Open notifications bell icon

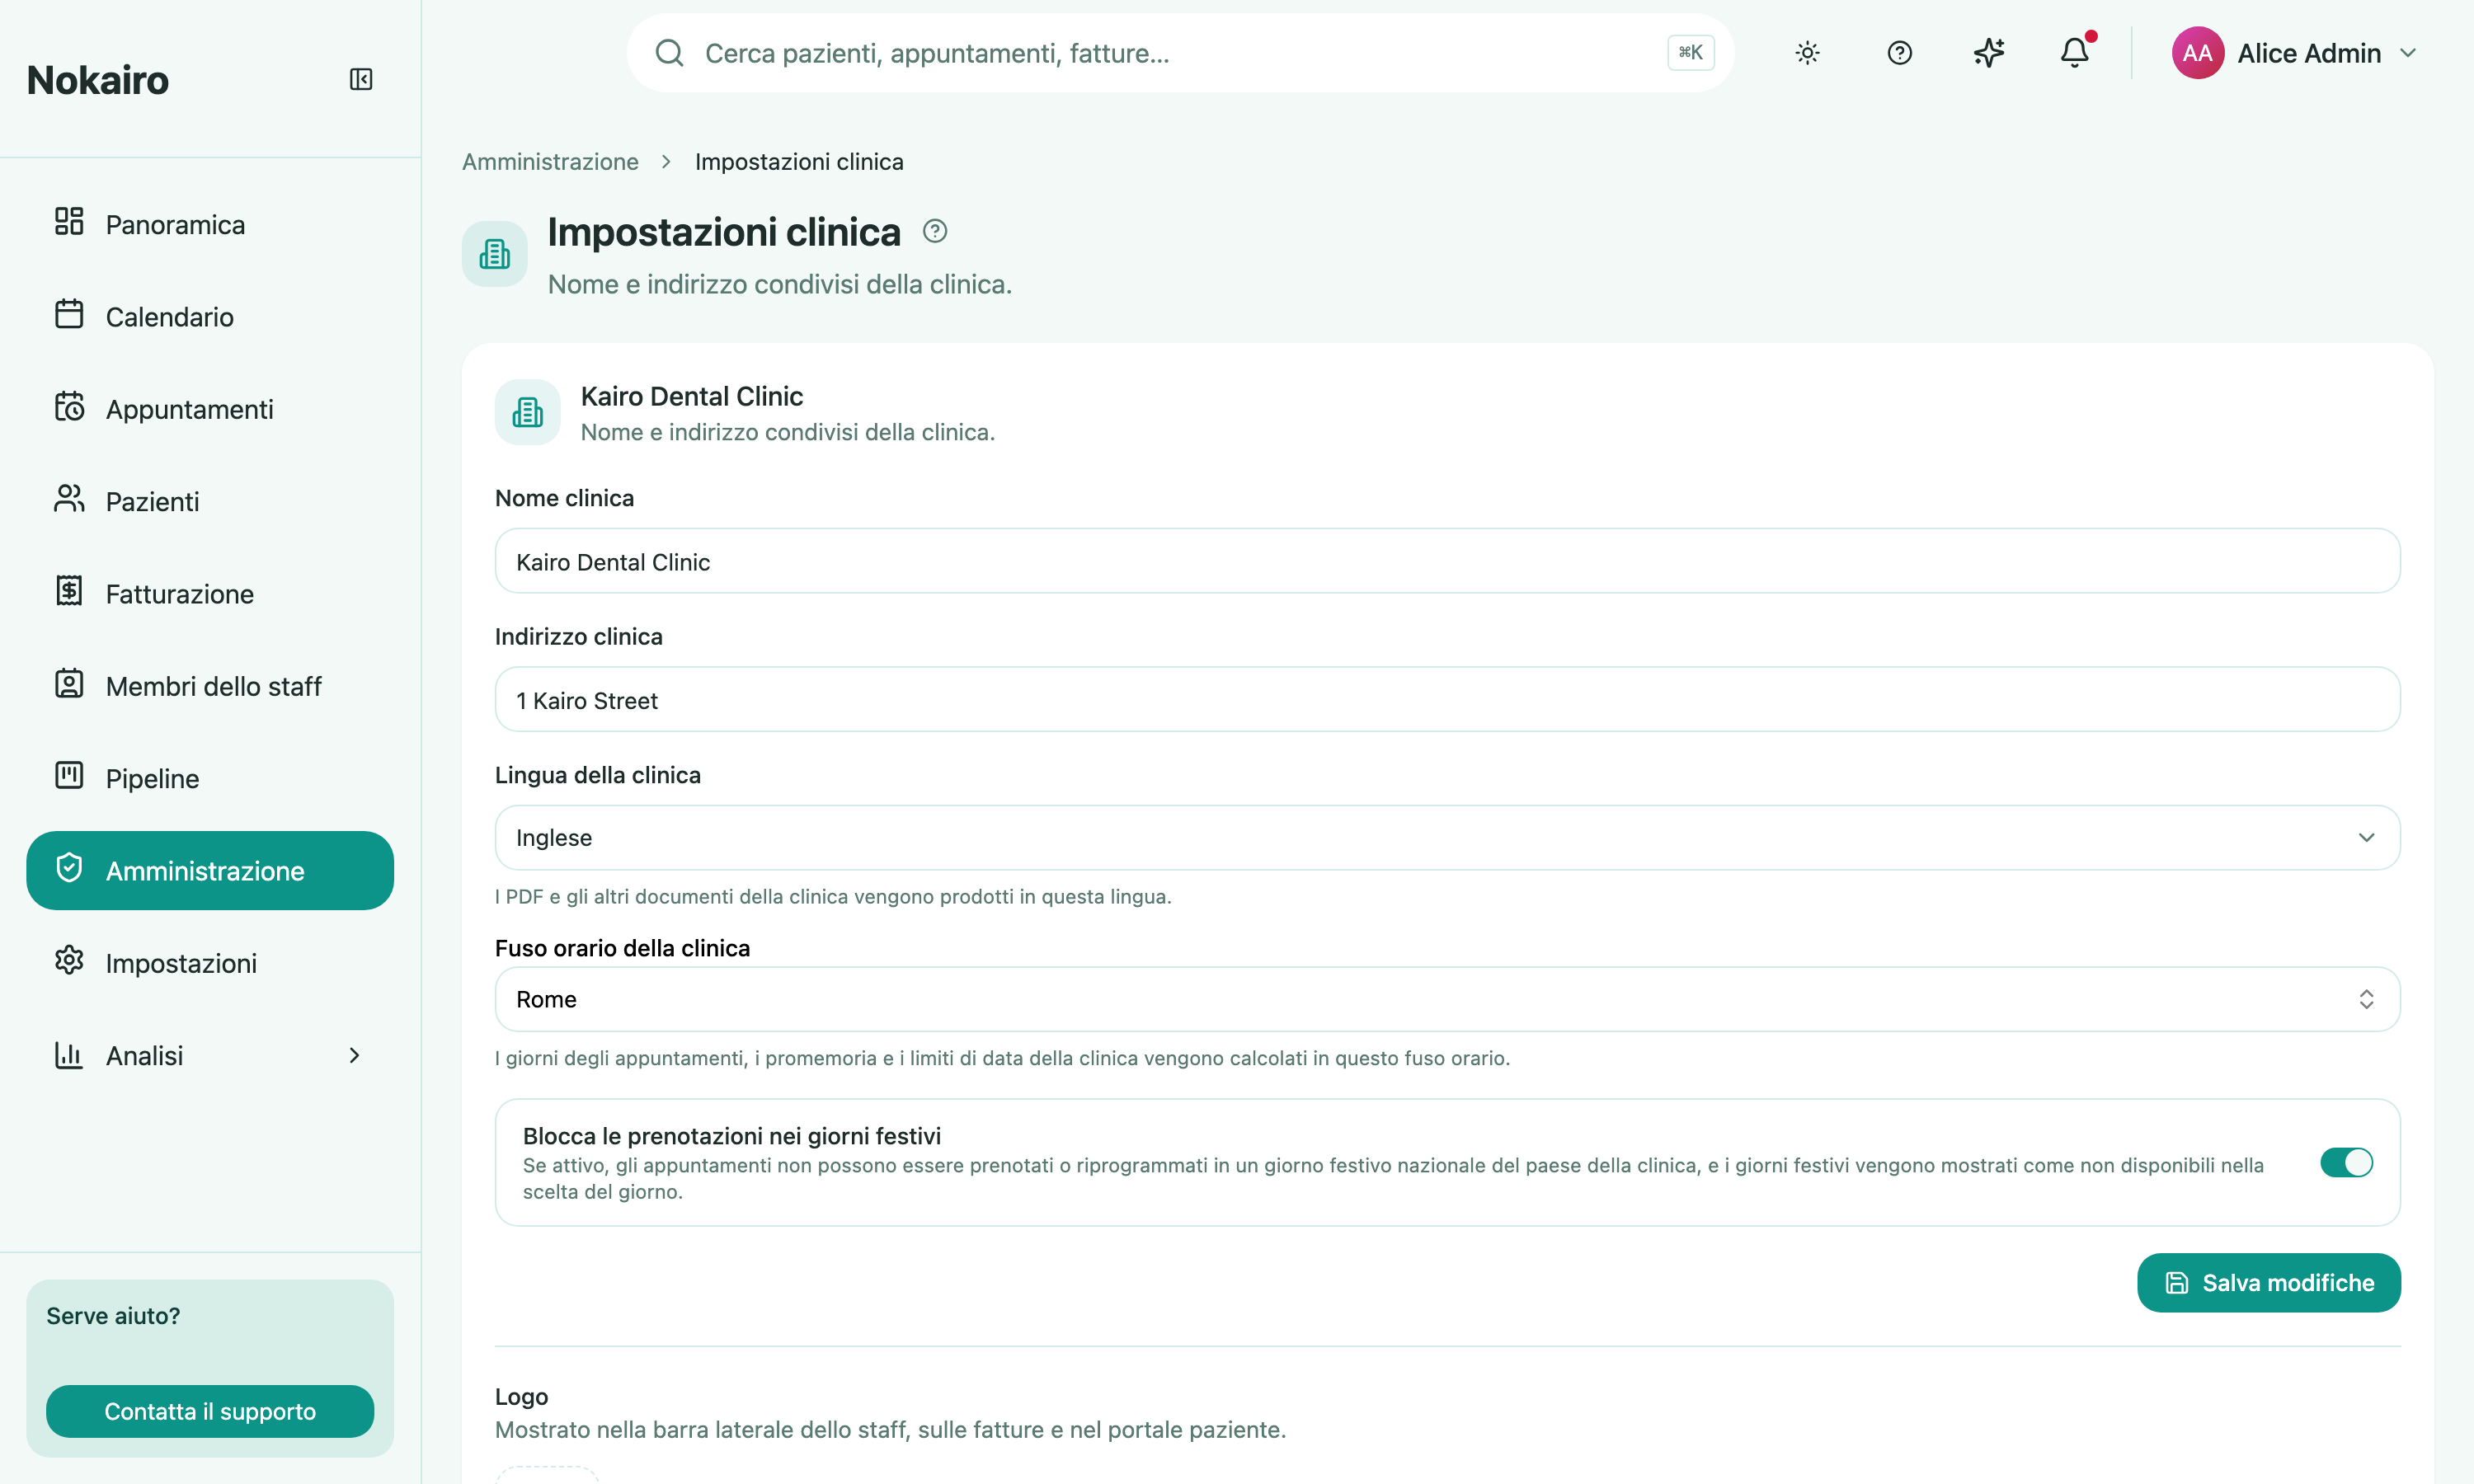tap(2075, 53)
